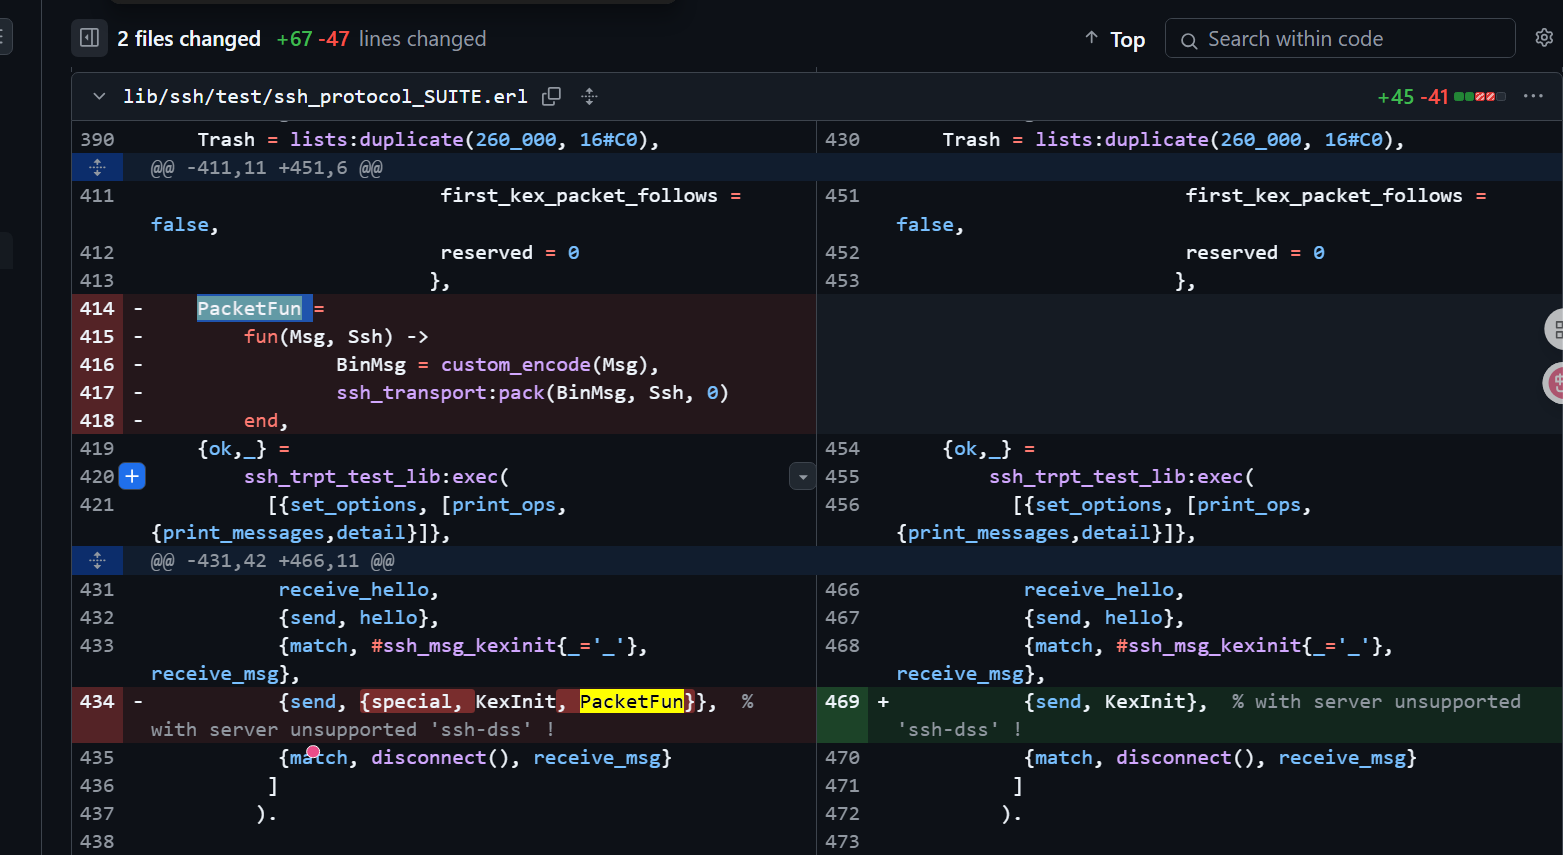Click line number 414 in left gutter
The image size is (1563, 855).
click(97, 308)
